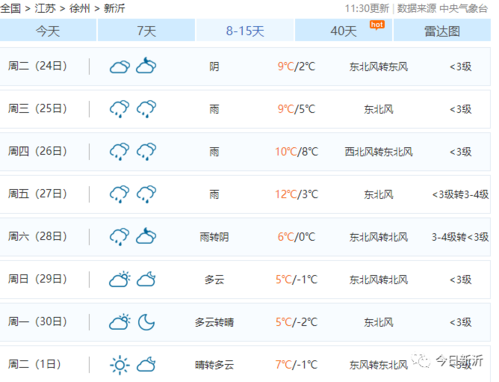Open the 40天 forecast tab
This screenshot has height=382, width=499.
pos(343,31)
